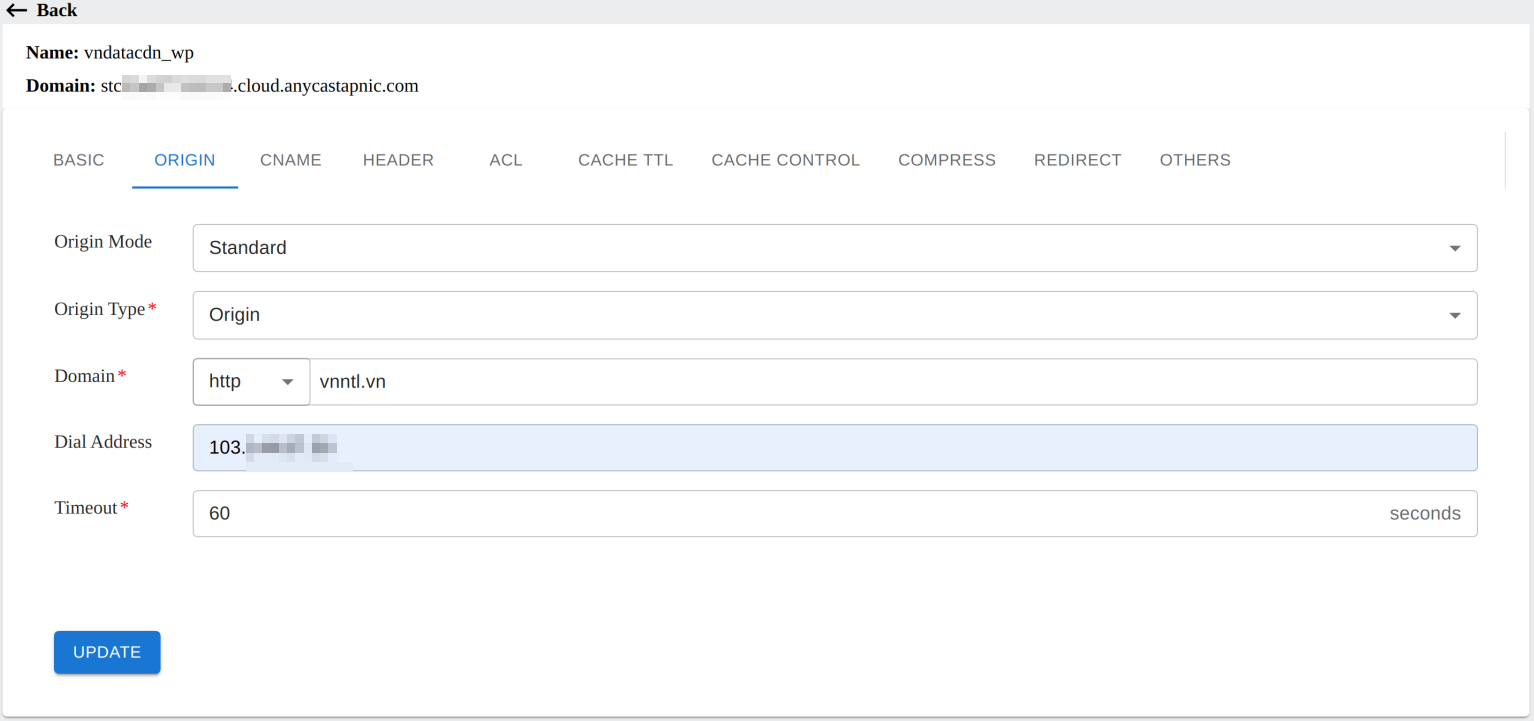Switch to the CNAME tab
This screenshot has height=721, width=1534.
coord(291,160)
